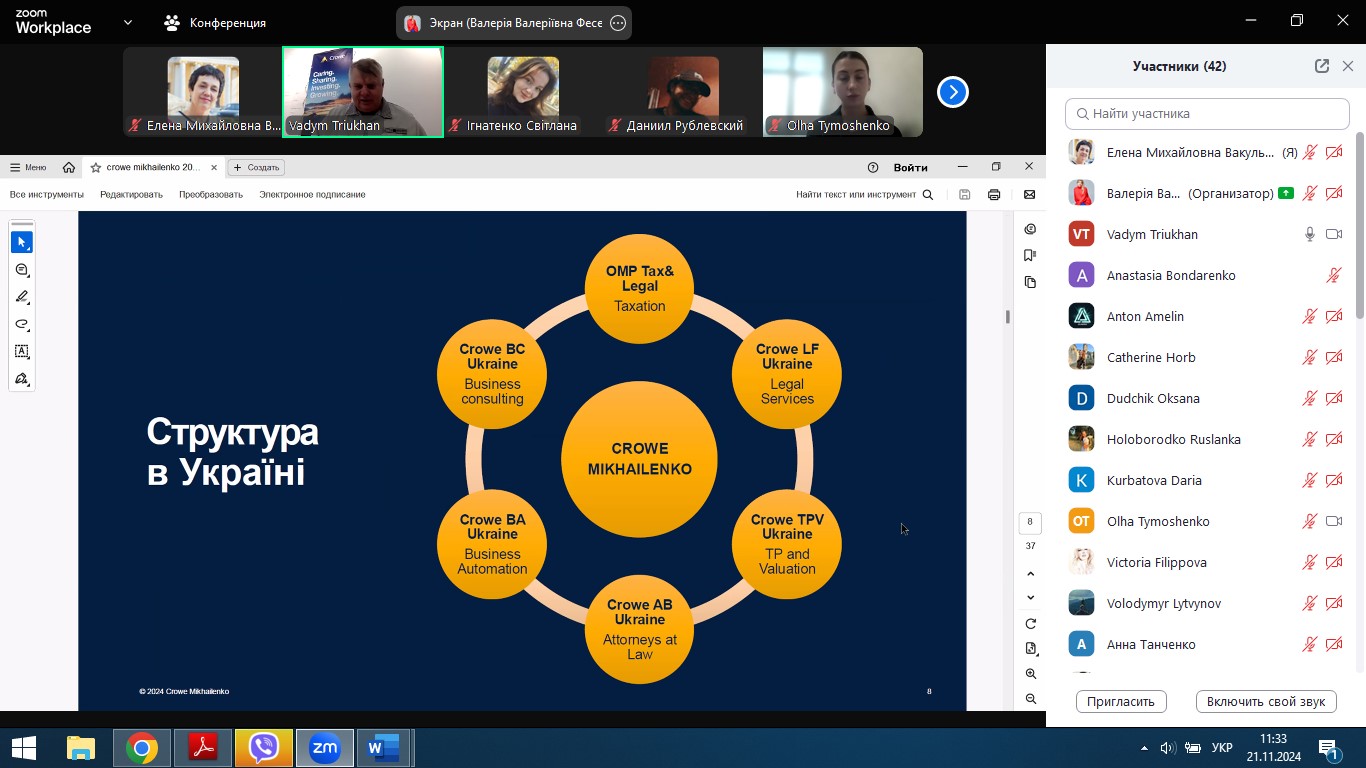The width and height of the screenshot is (1366, 768).
Task: Pop out the Zoom participants panel
Action: tap(1322, 66)
